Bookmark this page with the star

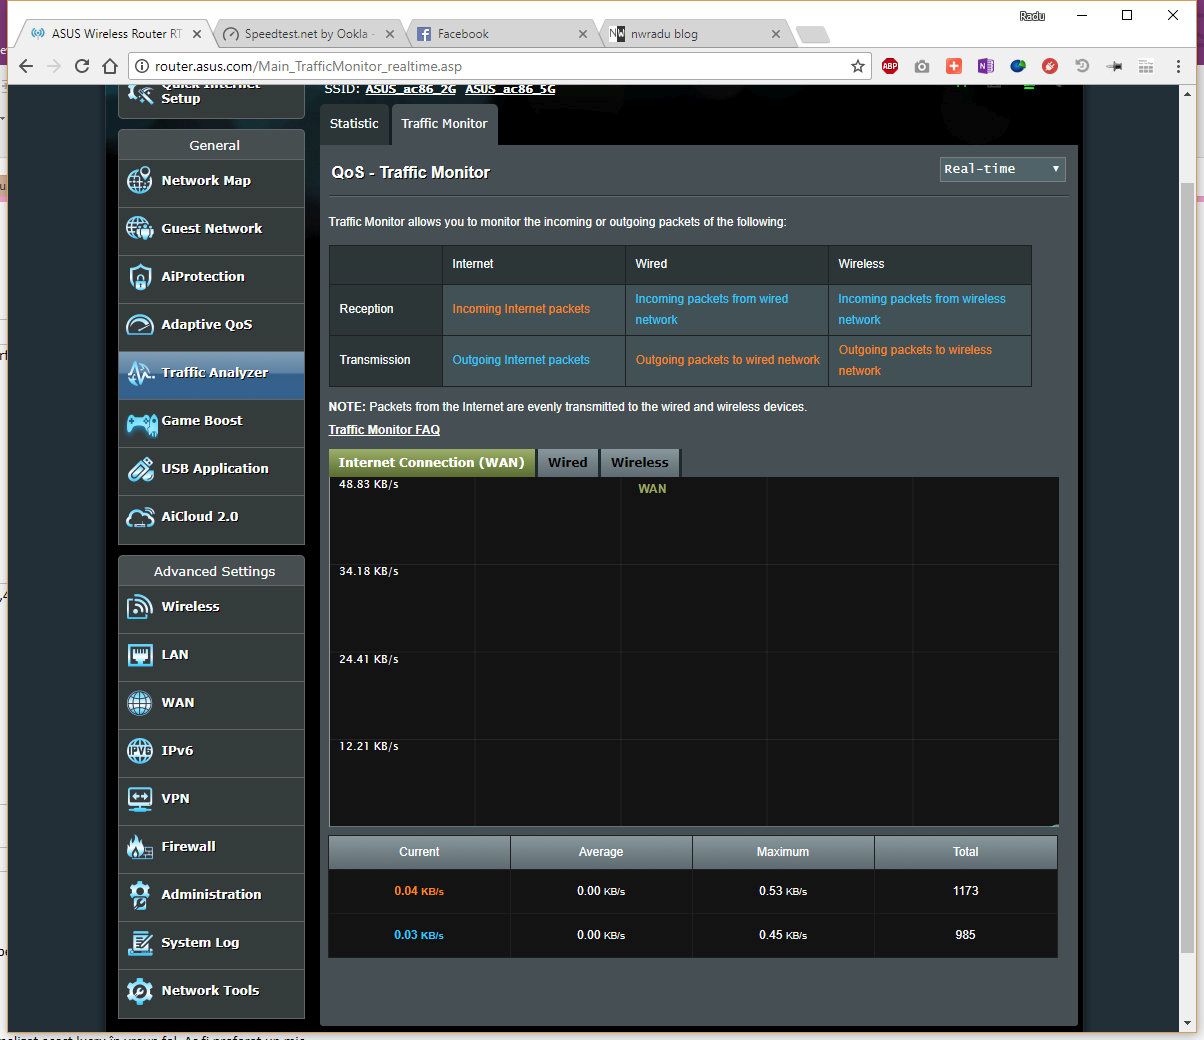coord(857,66)
